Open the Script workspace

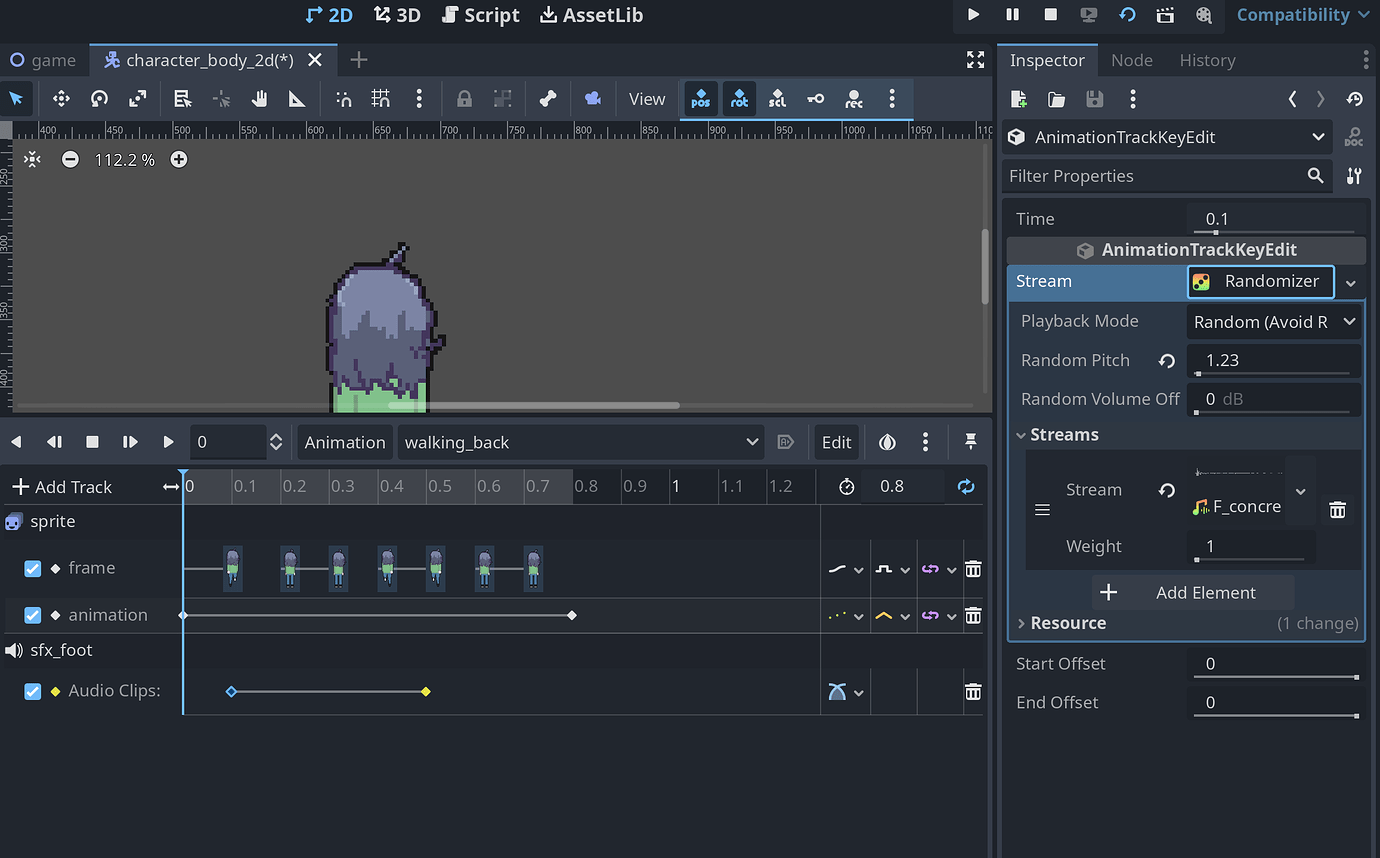click(x=480, y=15)
